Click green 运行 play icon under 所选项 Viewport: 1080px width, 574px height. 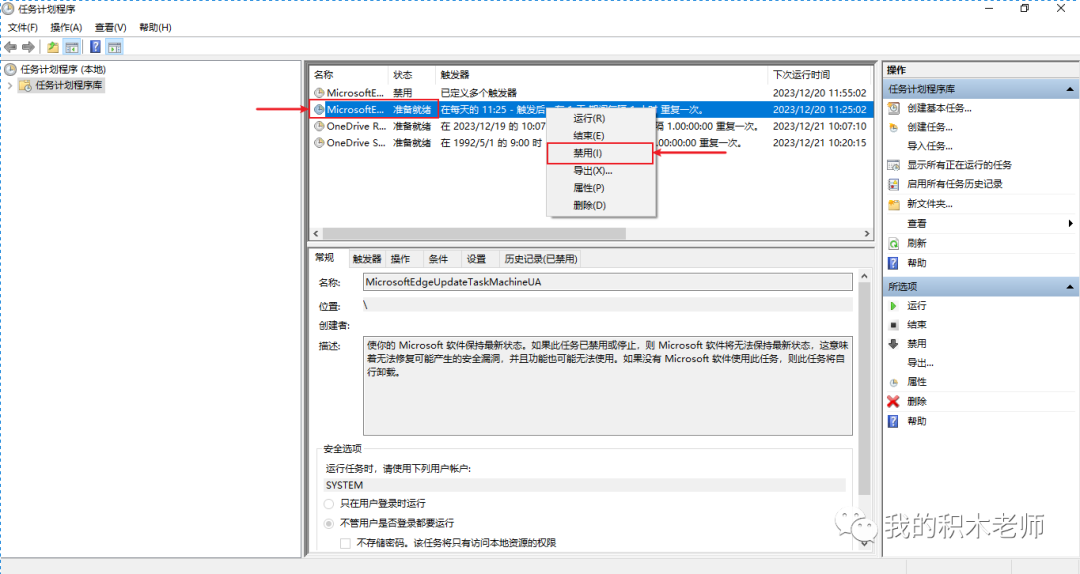tap(893, 306)
